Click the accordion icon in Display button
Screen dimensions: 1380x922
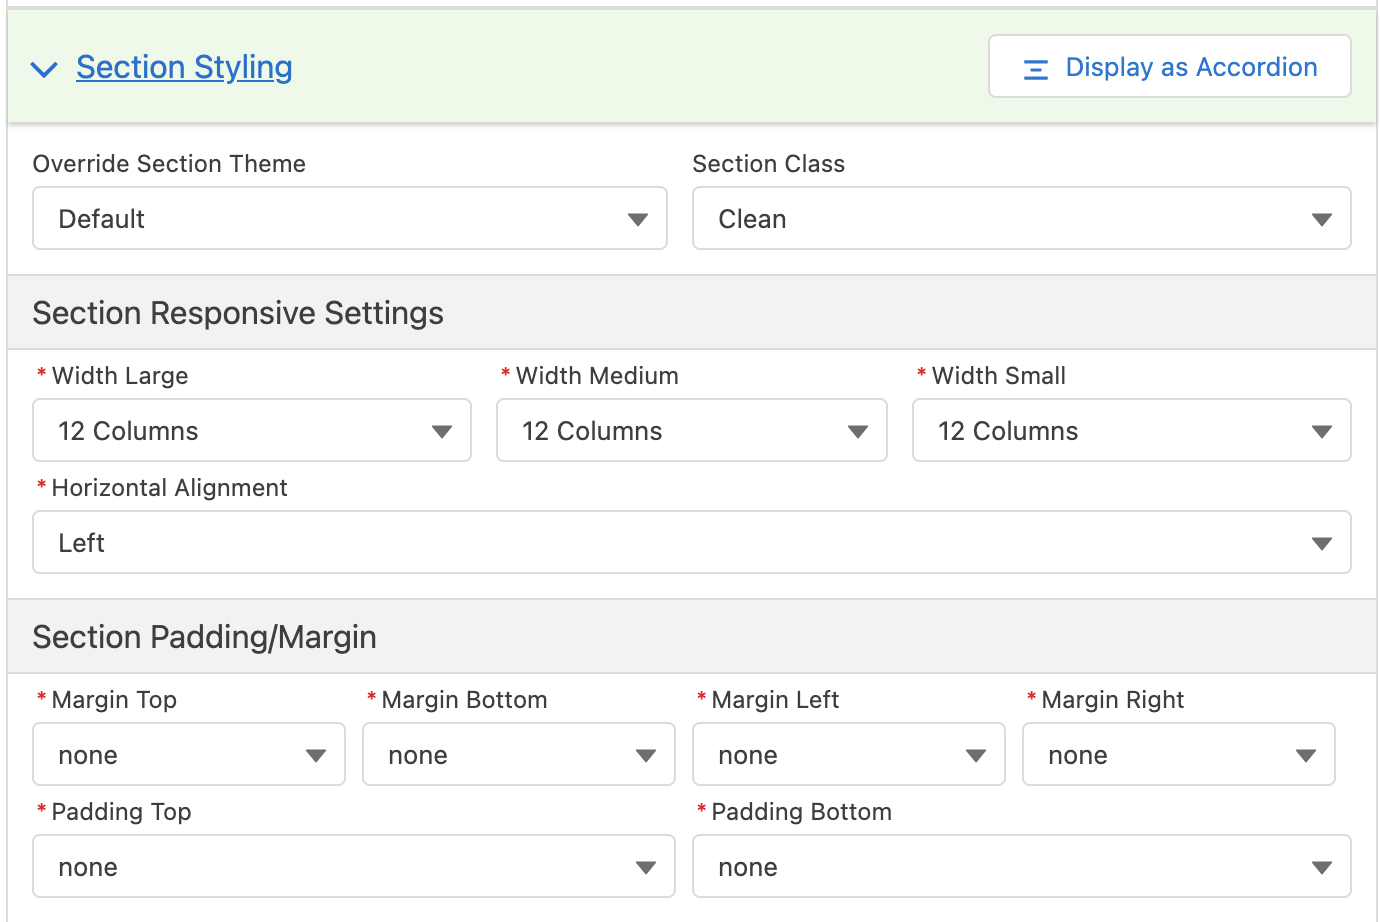(1036, 69)
